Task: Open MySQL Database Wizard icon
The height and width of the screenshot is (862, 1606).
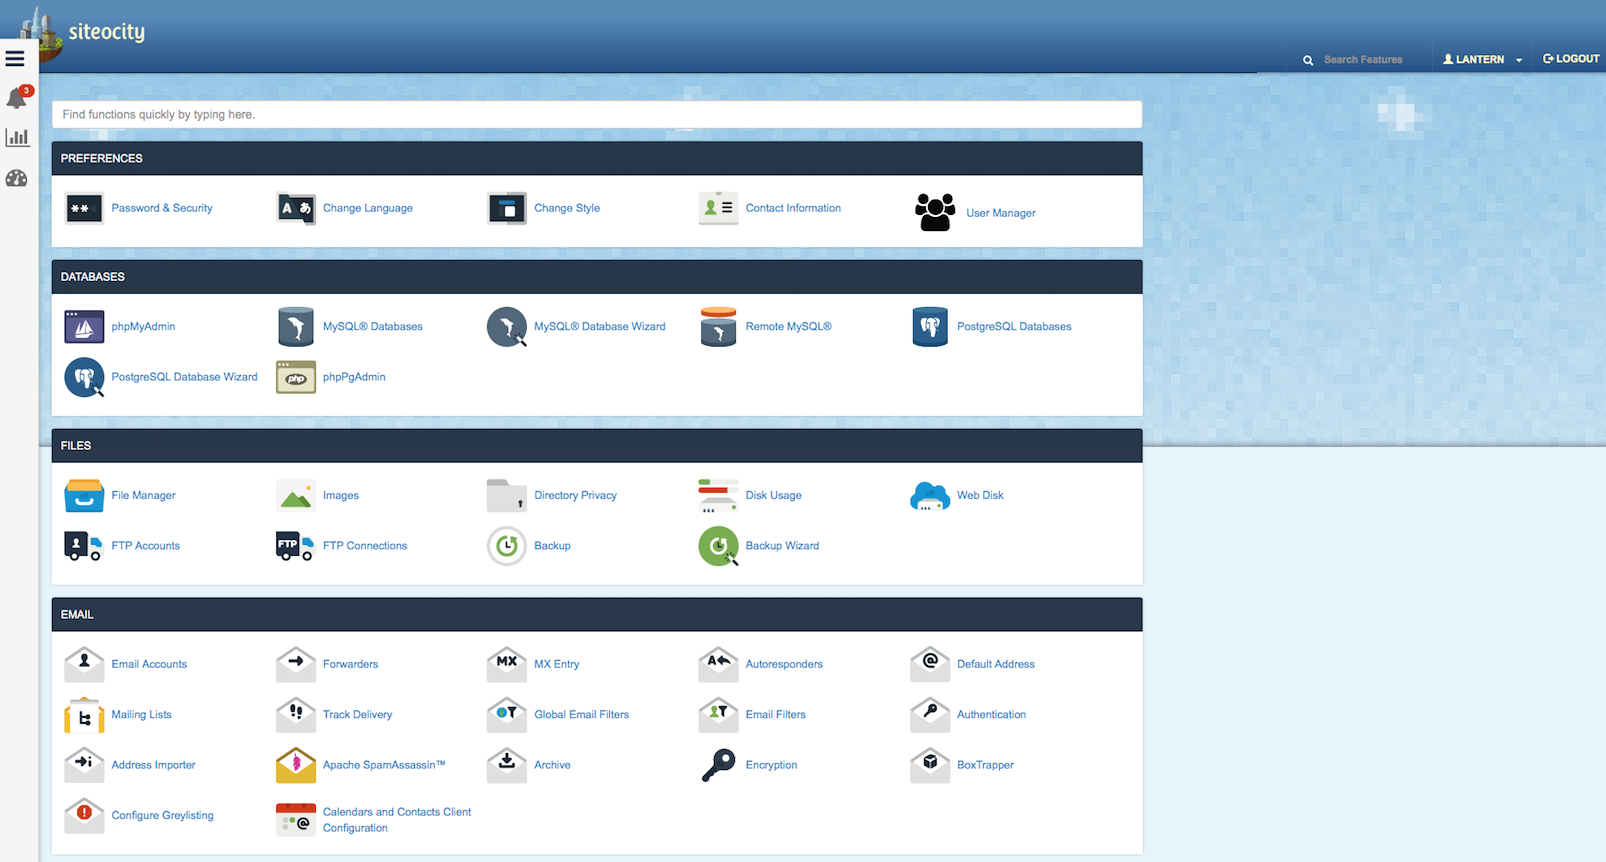Action: (x=507, y=327)
